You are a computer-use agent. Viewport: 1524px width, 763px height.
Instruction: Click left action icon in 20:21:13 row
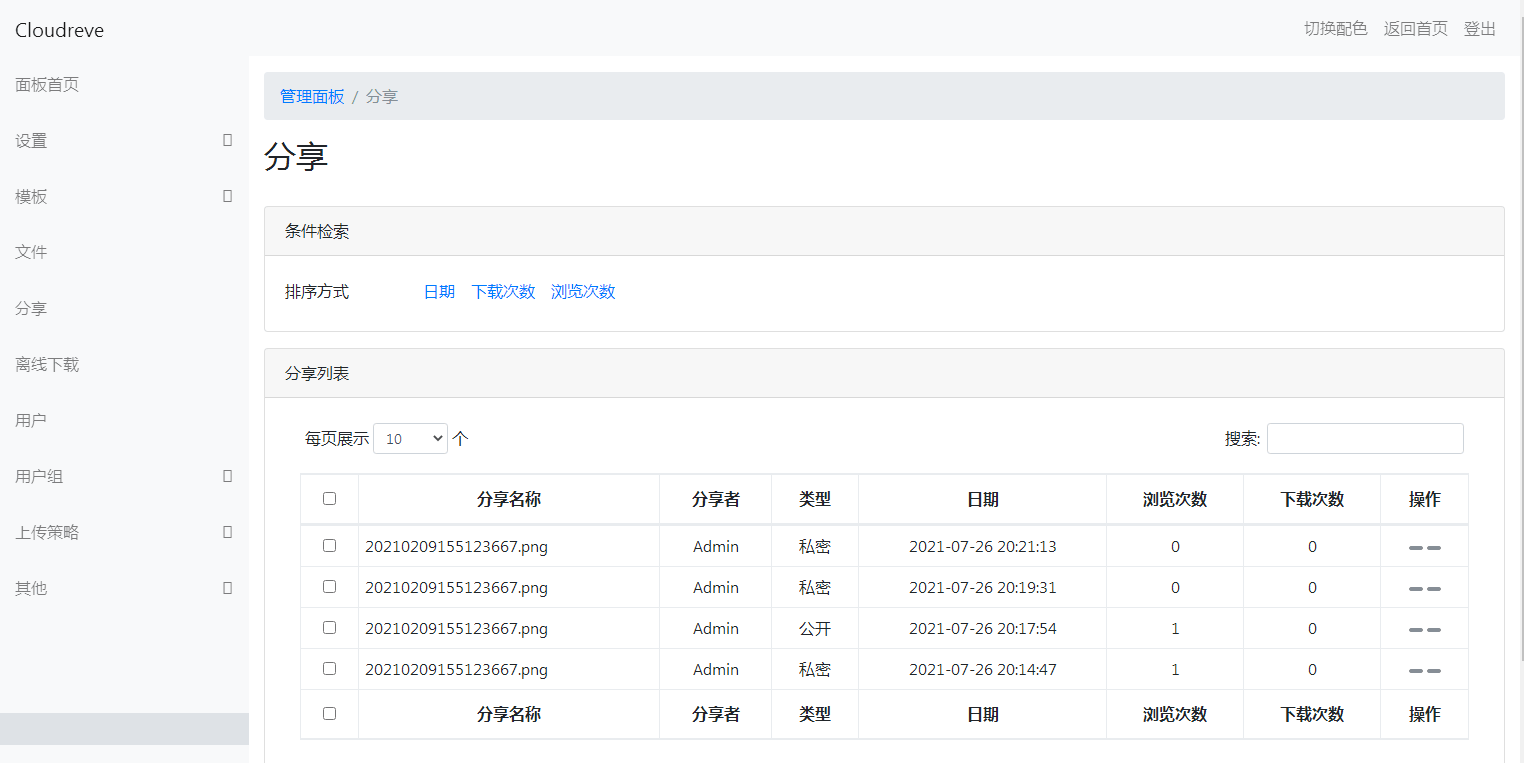coord(1415,548)
